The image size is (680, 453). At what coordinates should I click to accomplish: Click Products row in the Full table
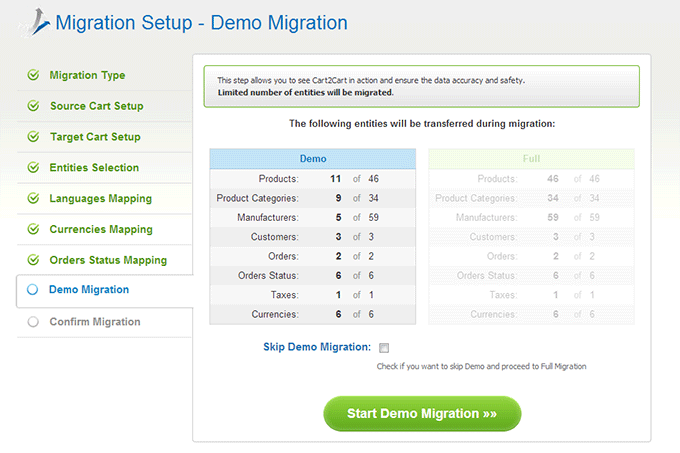(x=531, y=179)
